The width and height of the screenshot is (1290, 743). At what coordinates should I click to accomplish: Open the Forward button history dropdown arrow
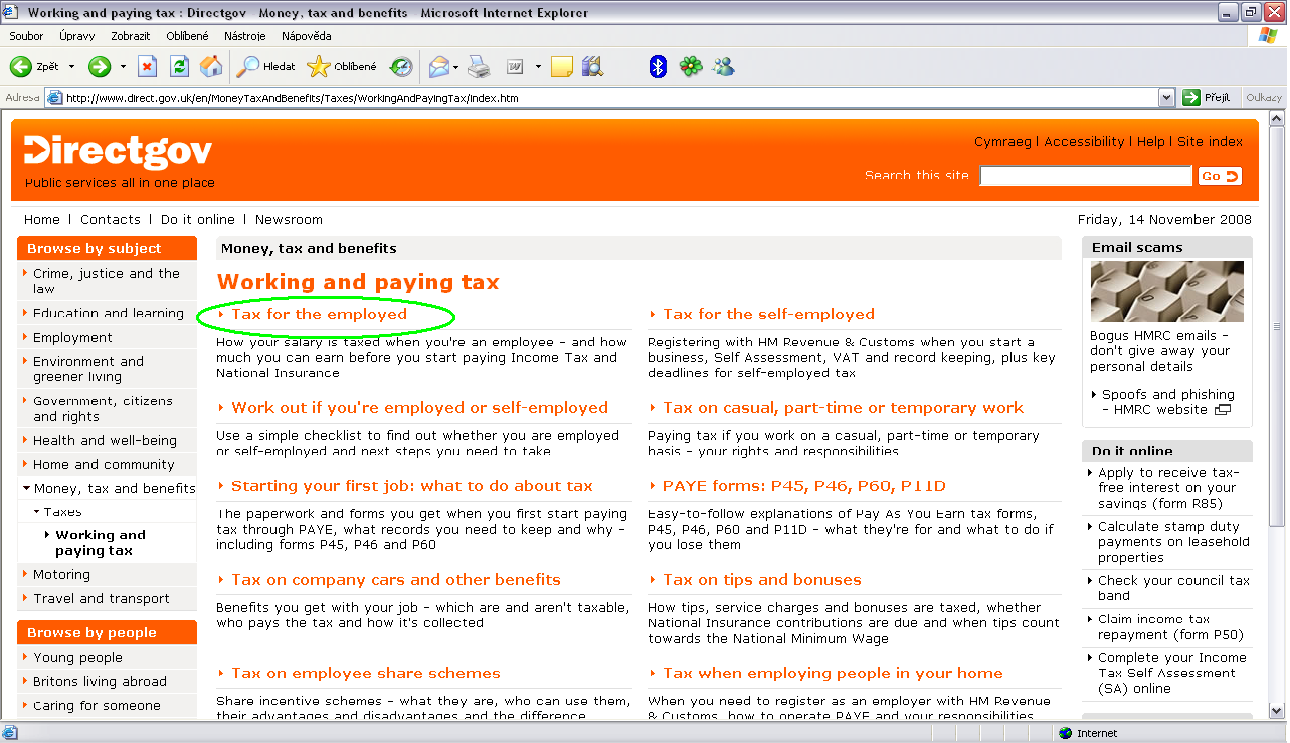(123, 67)
